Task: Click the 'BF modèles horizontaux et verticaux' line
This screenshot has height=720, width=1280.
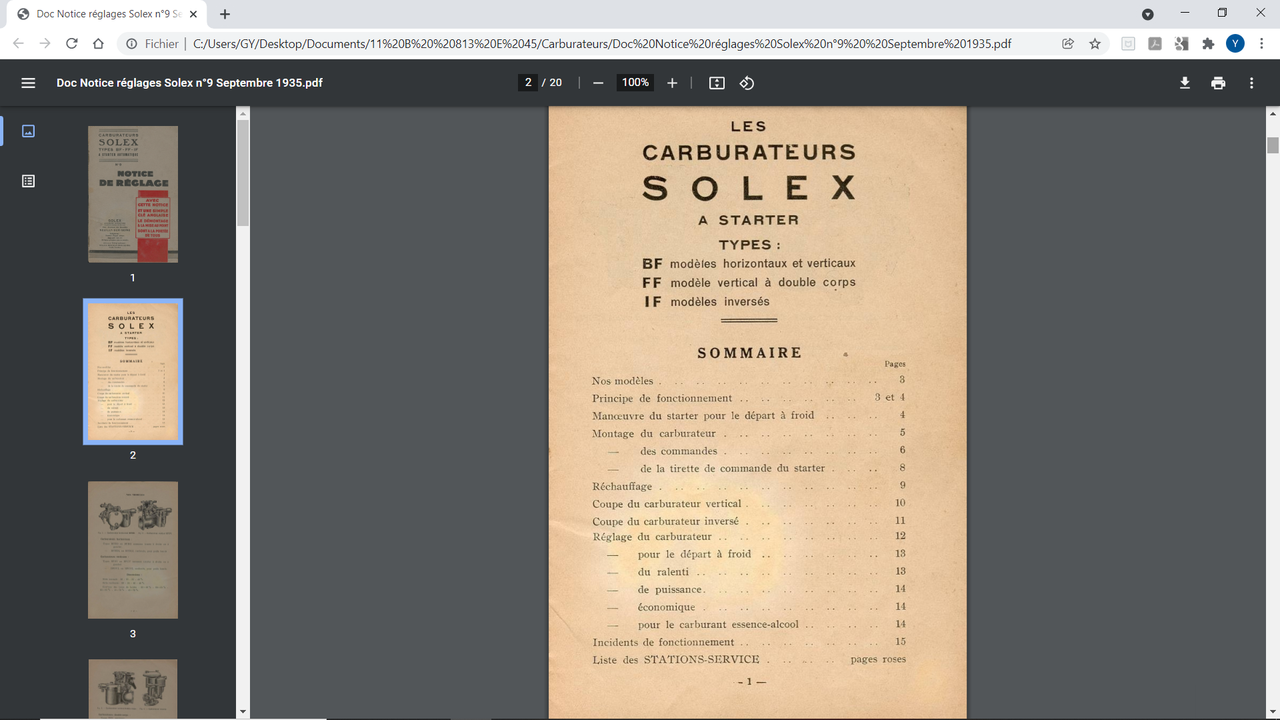Action: coord(749,264)
